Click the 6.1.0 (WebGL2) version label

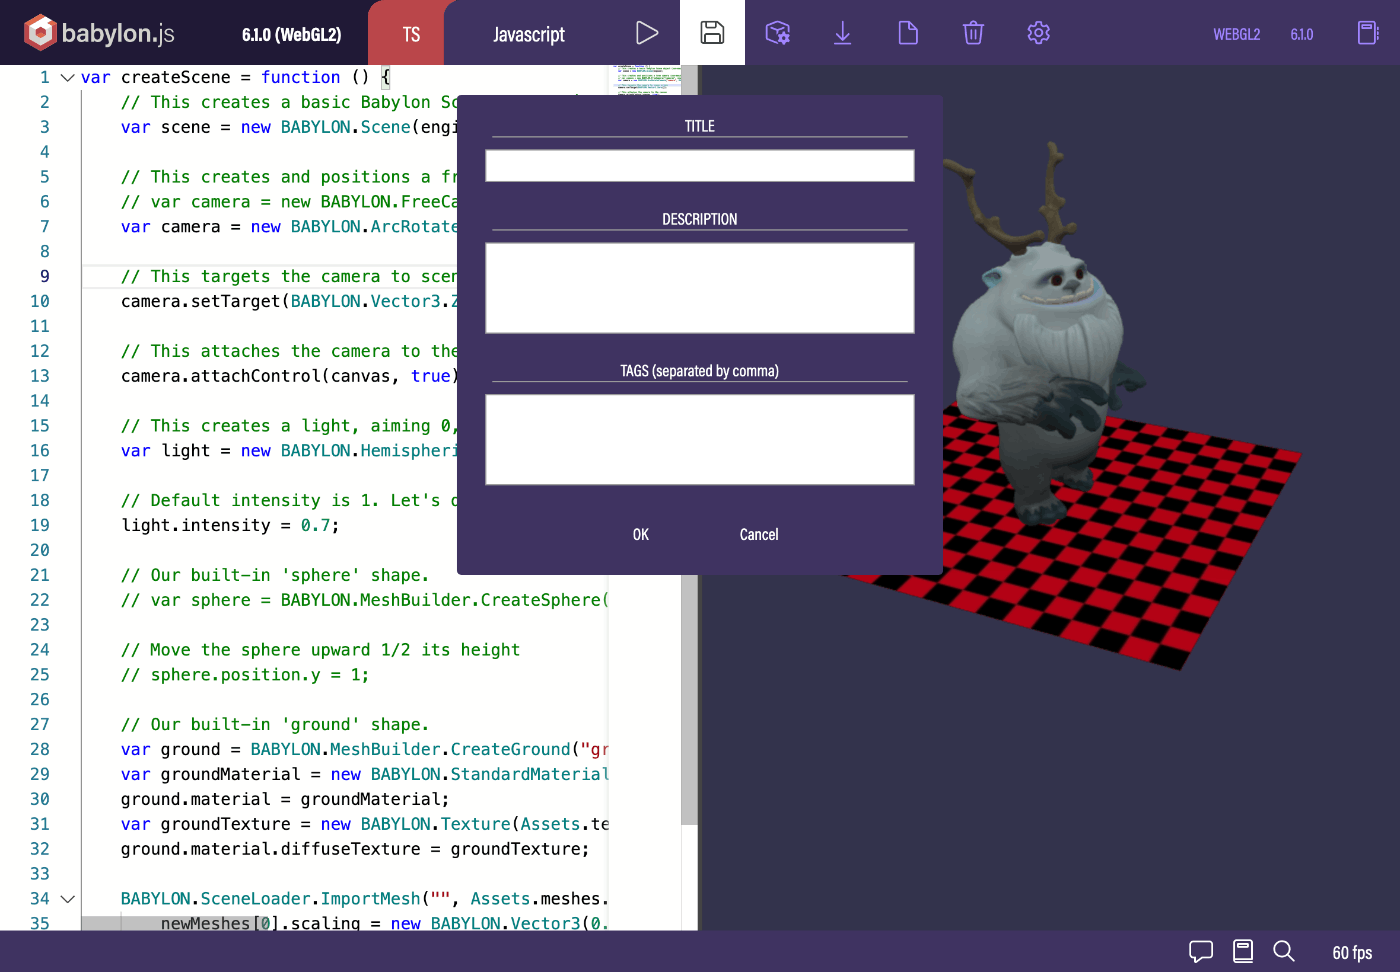click(x=291, y=34)
